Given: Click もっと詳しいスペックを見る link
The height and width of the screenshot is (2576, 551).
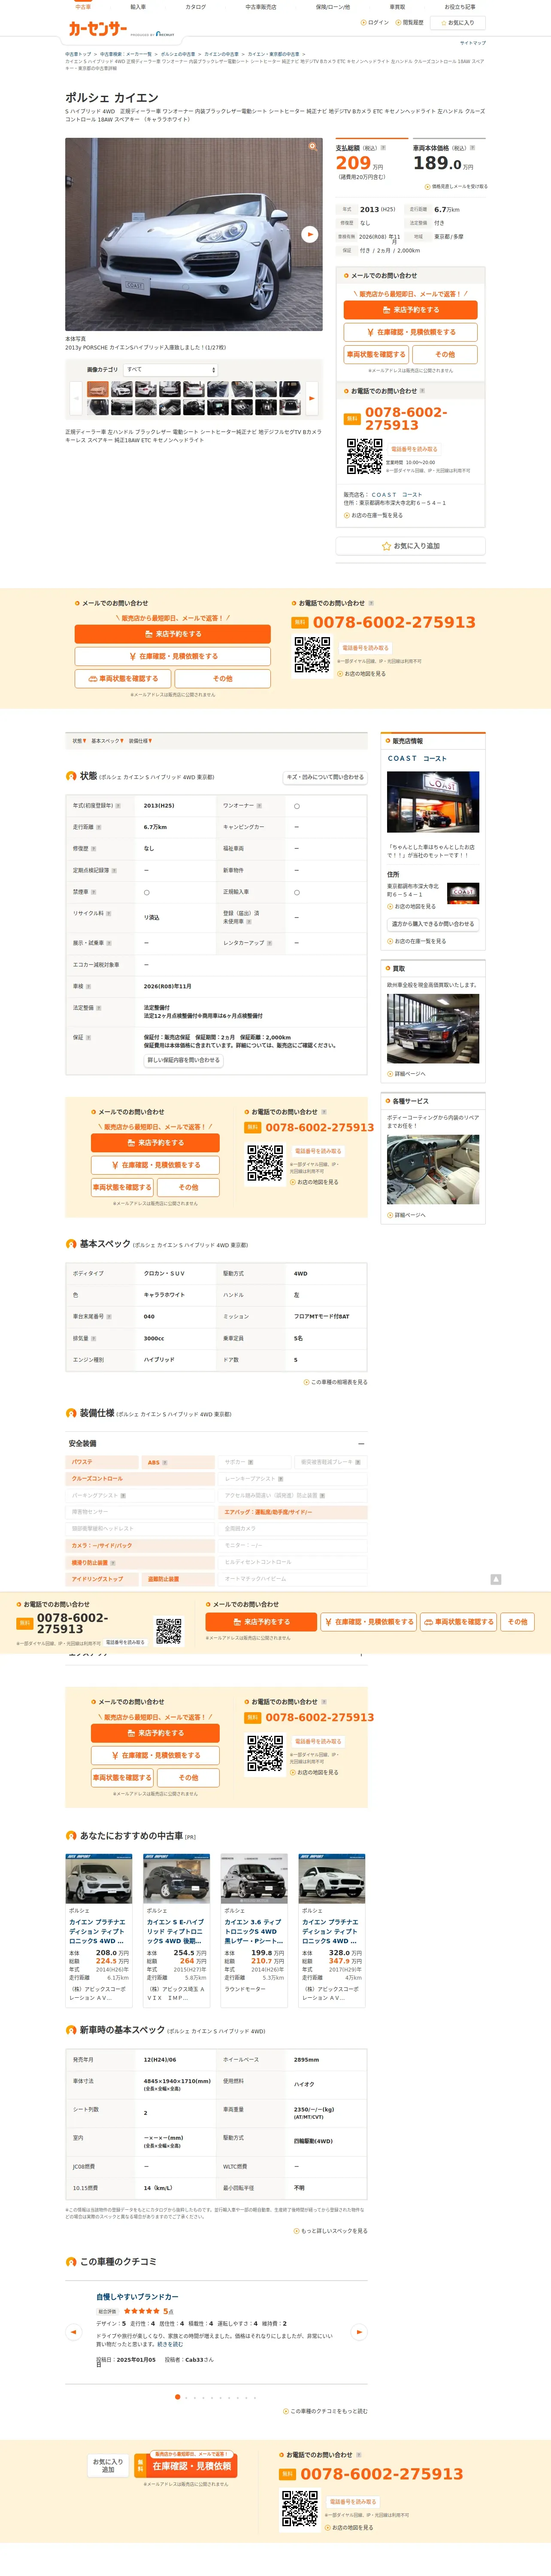Looking at the screenshot, I should [331, 2230].
